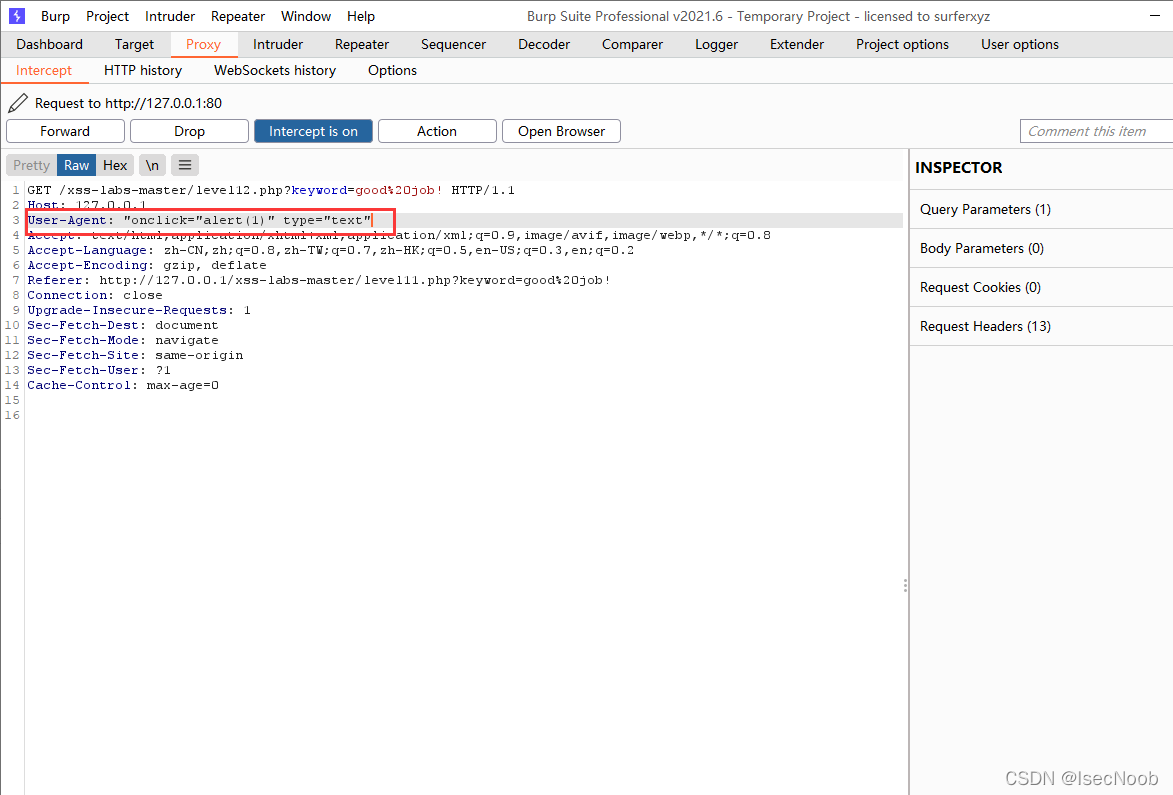Click the Sec-Fetch-Dest header line
This screenshot has width=1173, height=795.
123,325
